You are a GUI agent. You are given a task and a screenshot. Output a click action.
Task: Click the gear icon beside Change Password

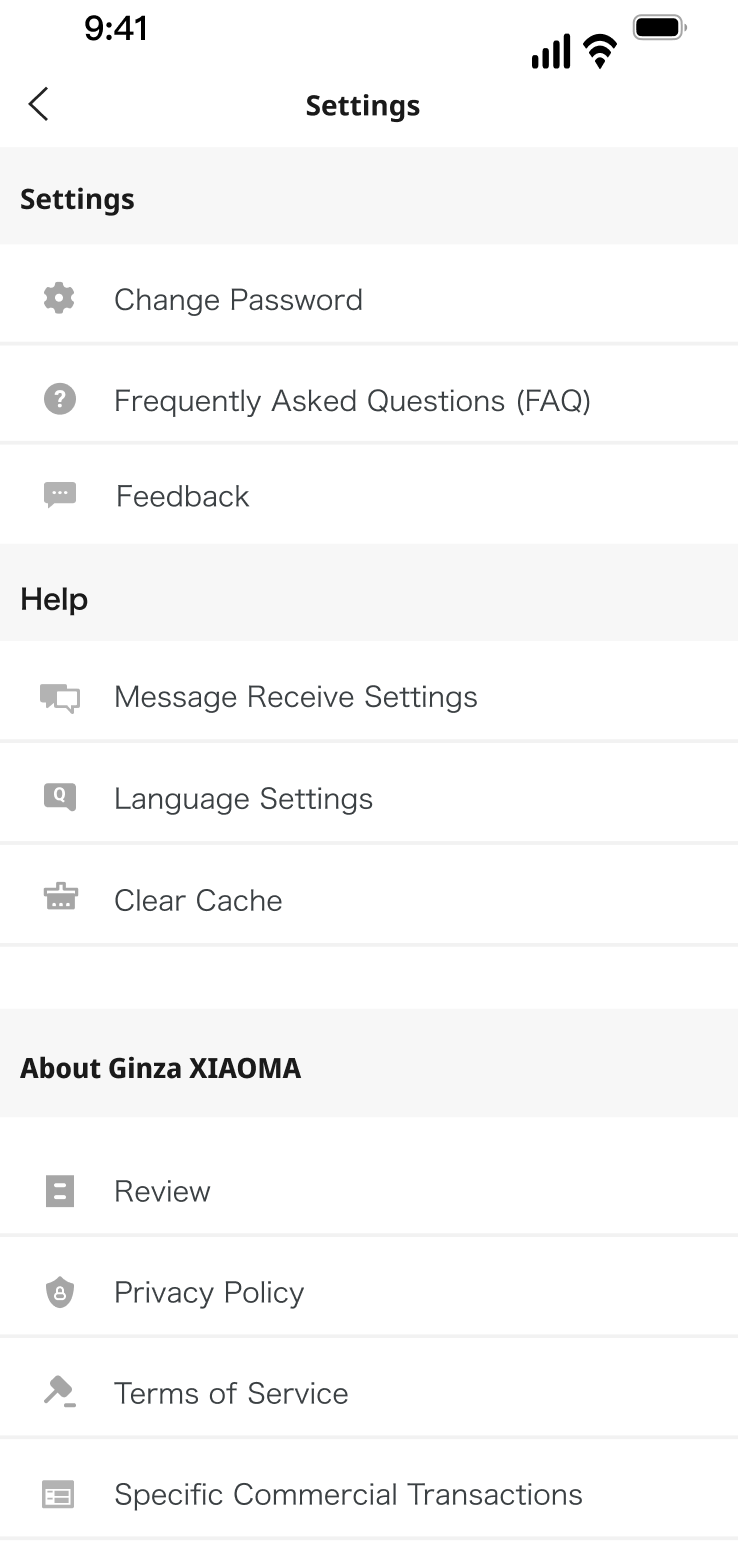point(60,299)
